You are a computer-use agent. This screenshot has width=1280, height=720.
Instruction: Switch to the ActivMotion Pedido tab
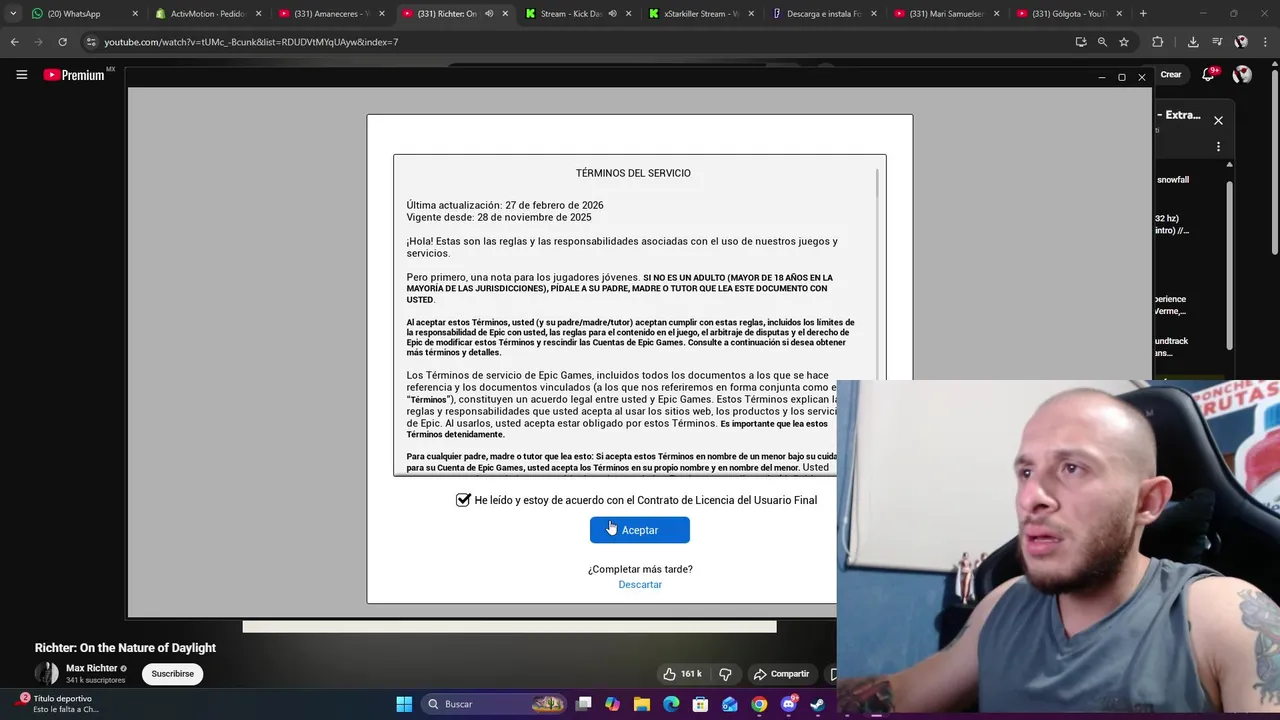(x=208, y=14)
